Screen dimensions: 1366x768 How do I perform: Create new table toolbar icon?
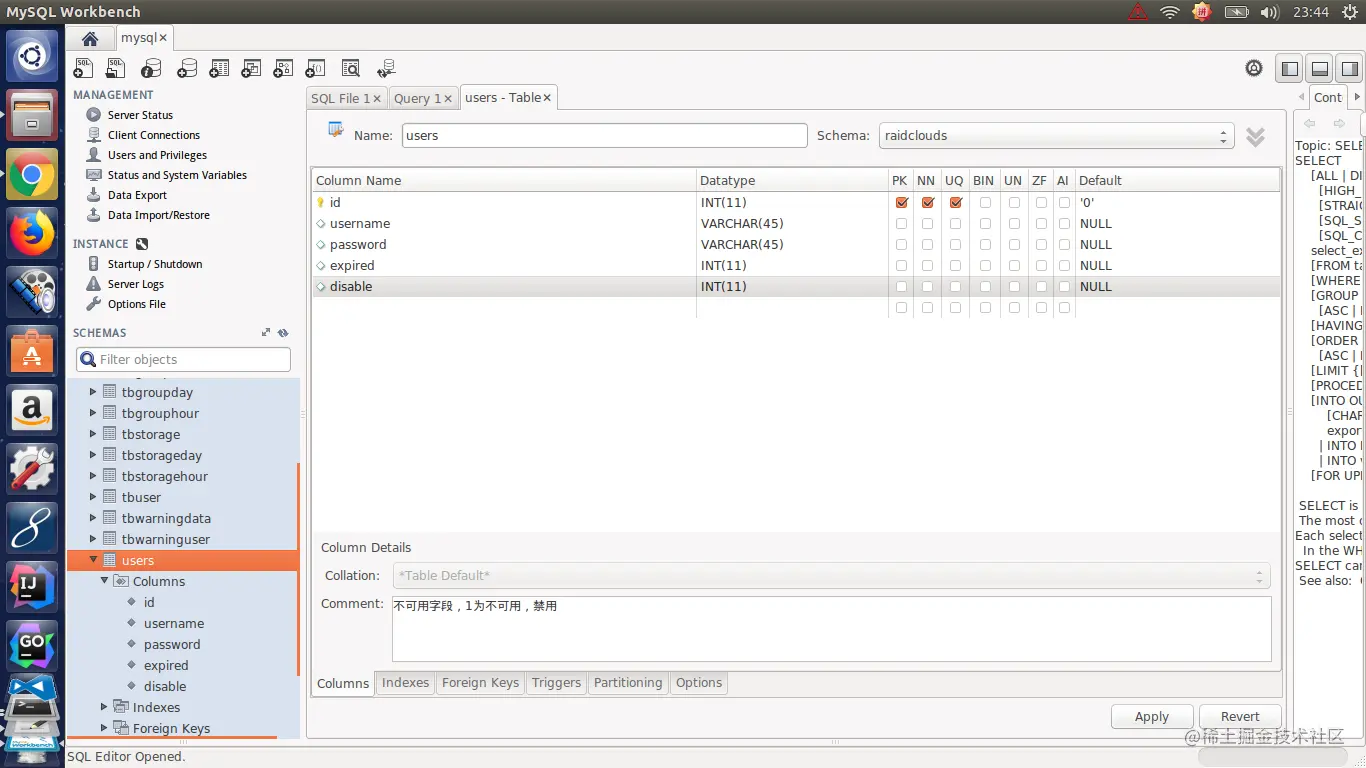pos(219,68)
